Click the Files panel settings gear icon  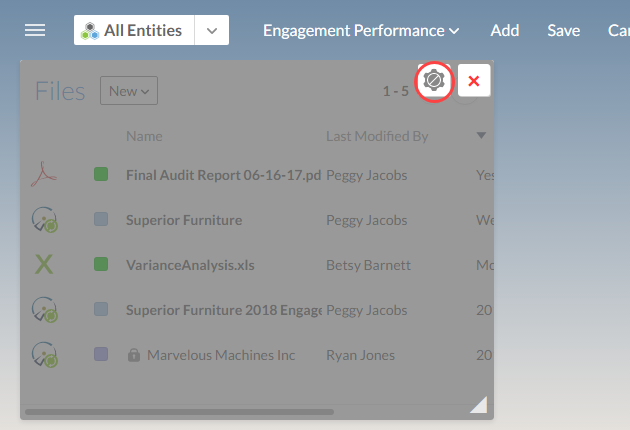tap(434, 81)
